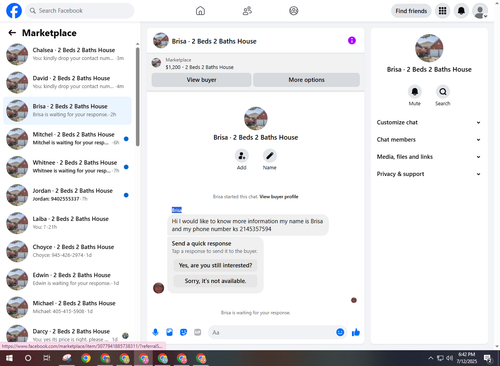Open Jordan conversation in list
500x366 pixels.
point(67,195)
